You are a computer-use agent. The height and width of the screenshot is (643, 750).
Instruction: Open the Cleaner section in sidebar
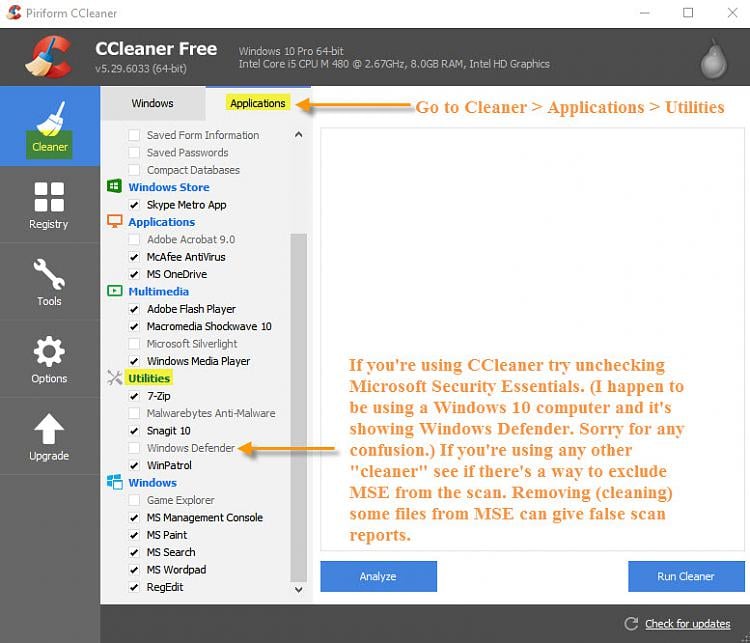coord(50,126)
